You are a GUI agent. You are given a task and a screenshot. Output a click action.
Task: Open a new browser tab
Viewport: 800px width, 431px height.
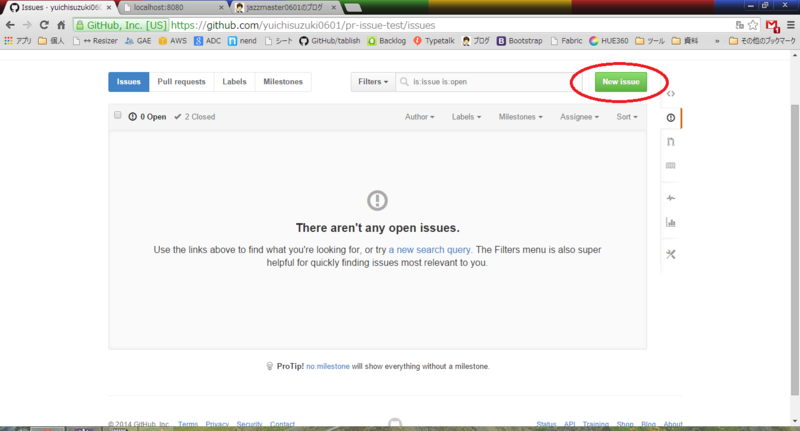(353, 8)
